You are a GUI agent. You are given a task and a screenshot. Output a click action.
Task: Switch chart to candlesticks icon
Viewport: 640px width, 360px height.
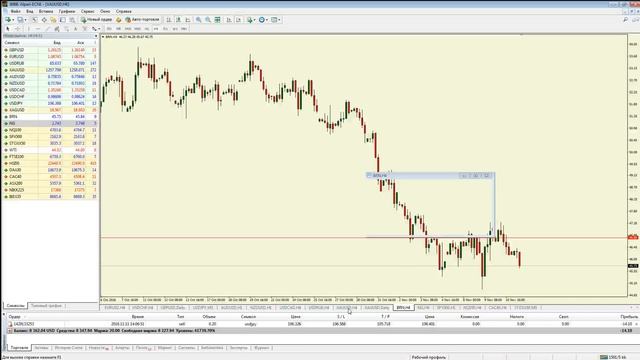coord(178,20)
